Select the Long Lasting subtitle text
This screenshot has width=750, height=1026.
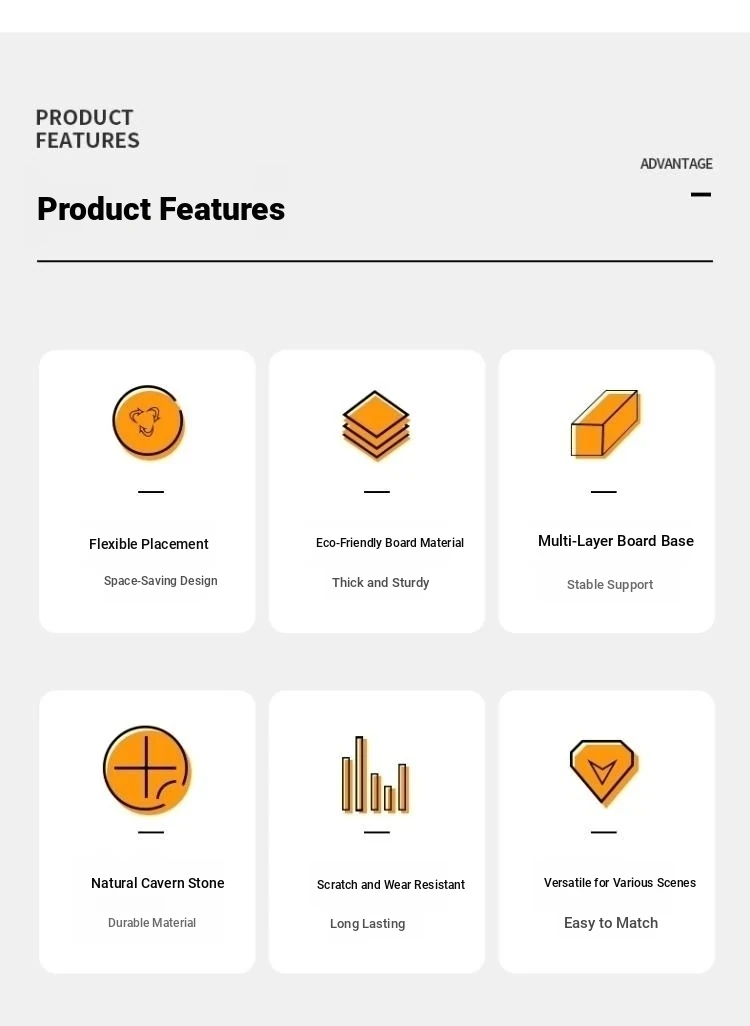(367, 923)
